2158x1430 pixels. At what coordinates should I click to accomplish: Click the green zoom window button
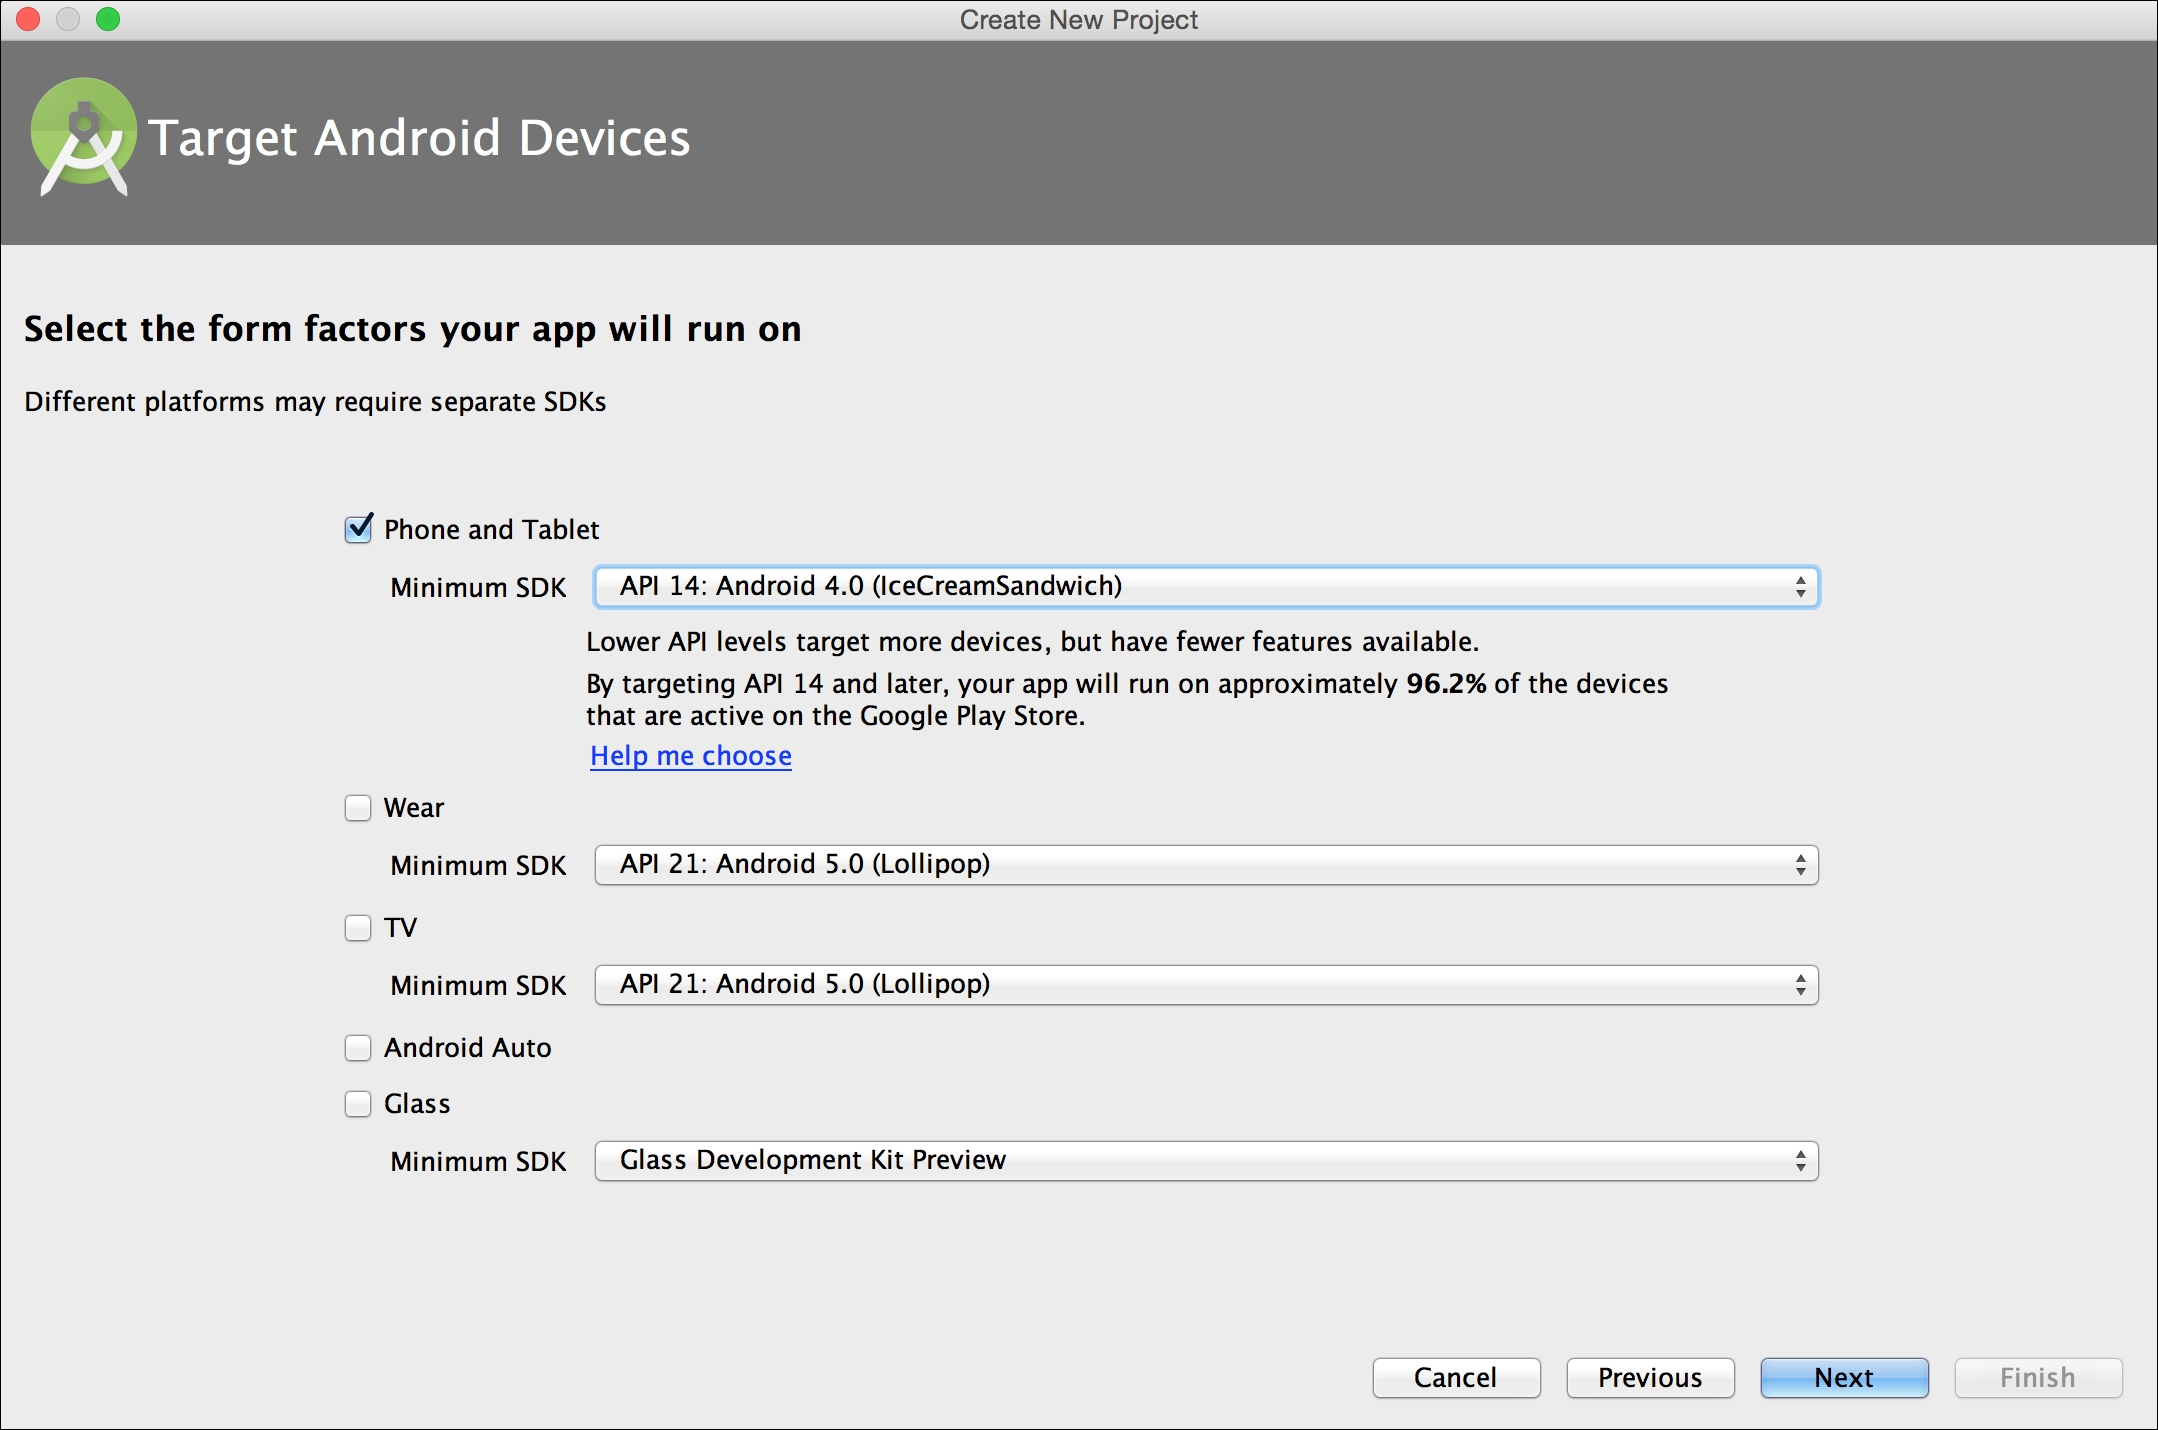click(108, 19)
